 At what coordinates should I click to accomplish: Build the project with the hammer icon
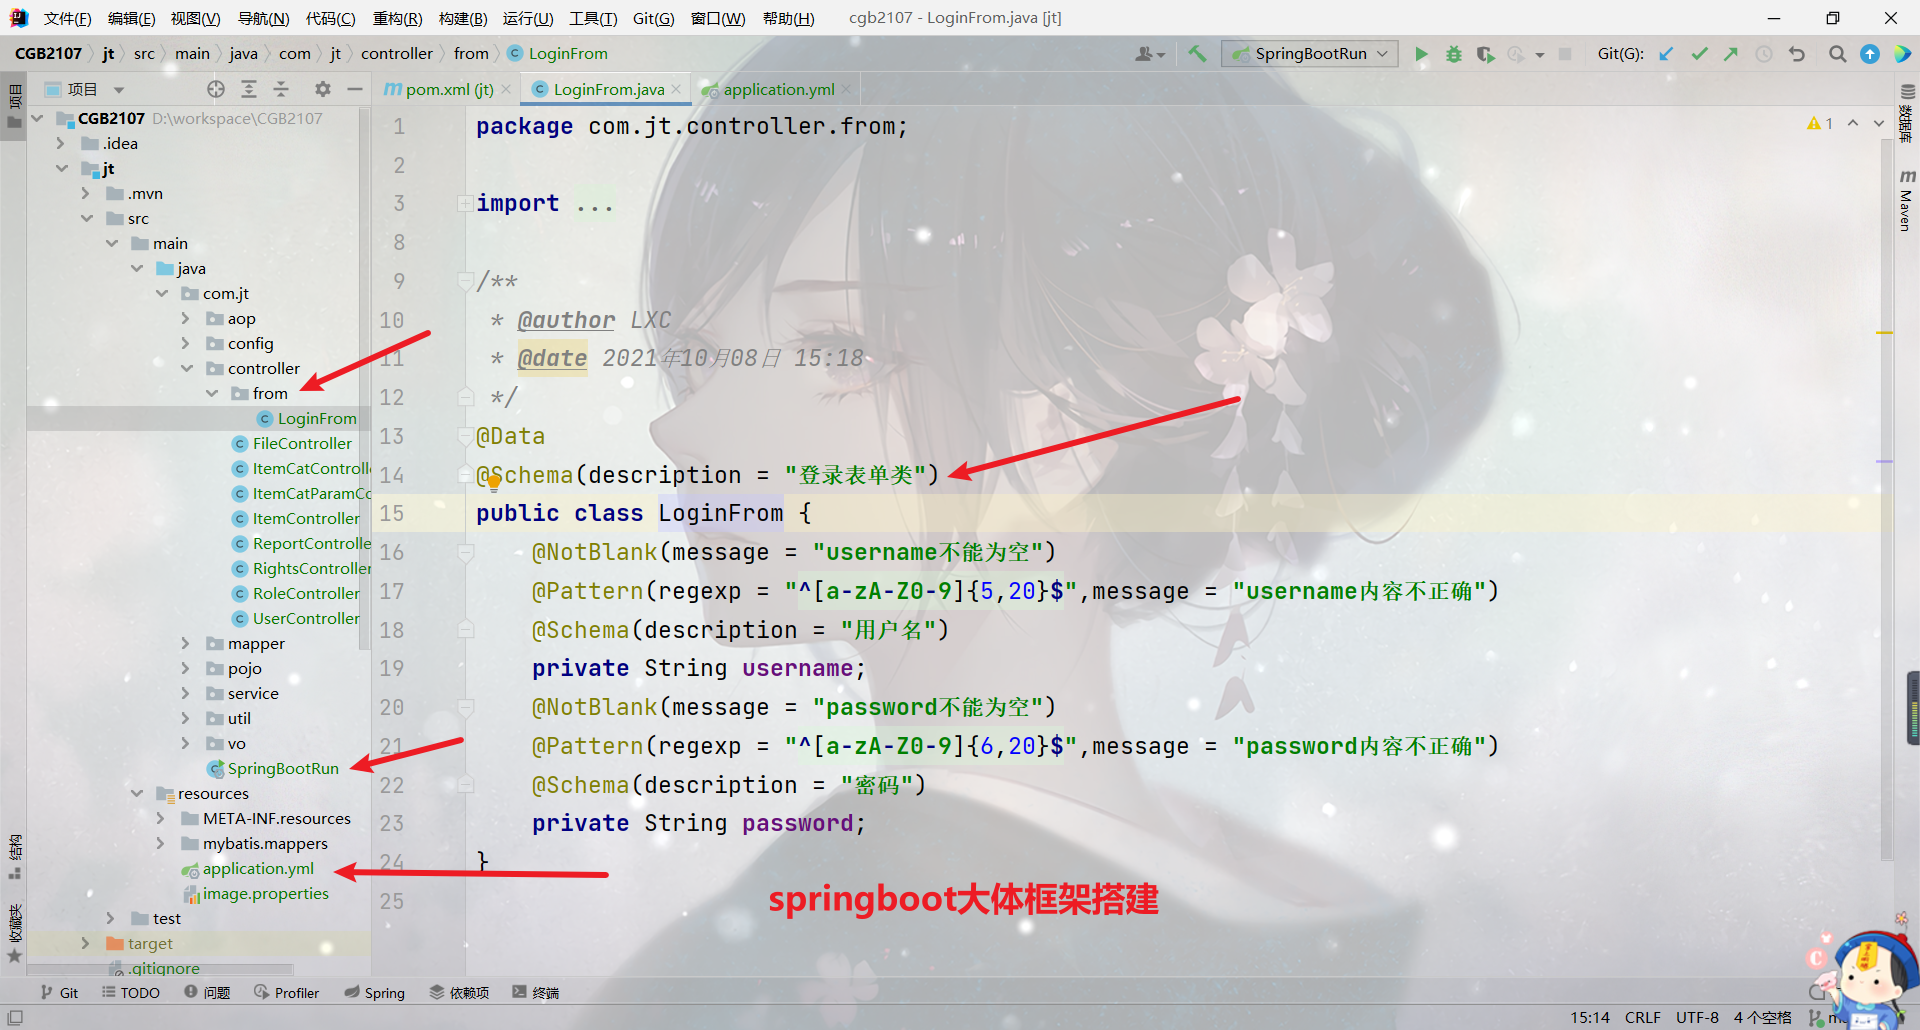tap(1197, 53)
